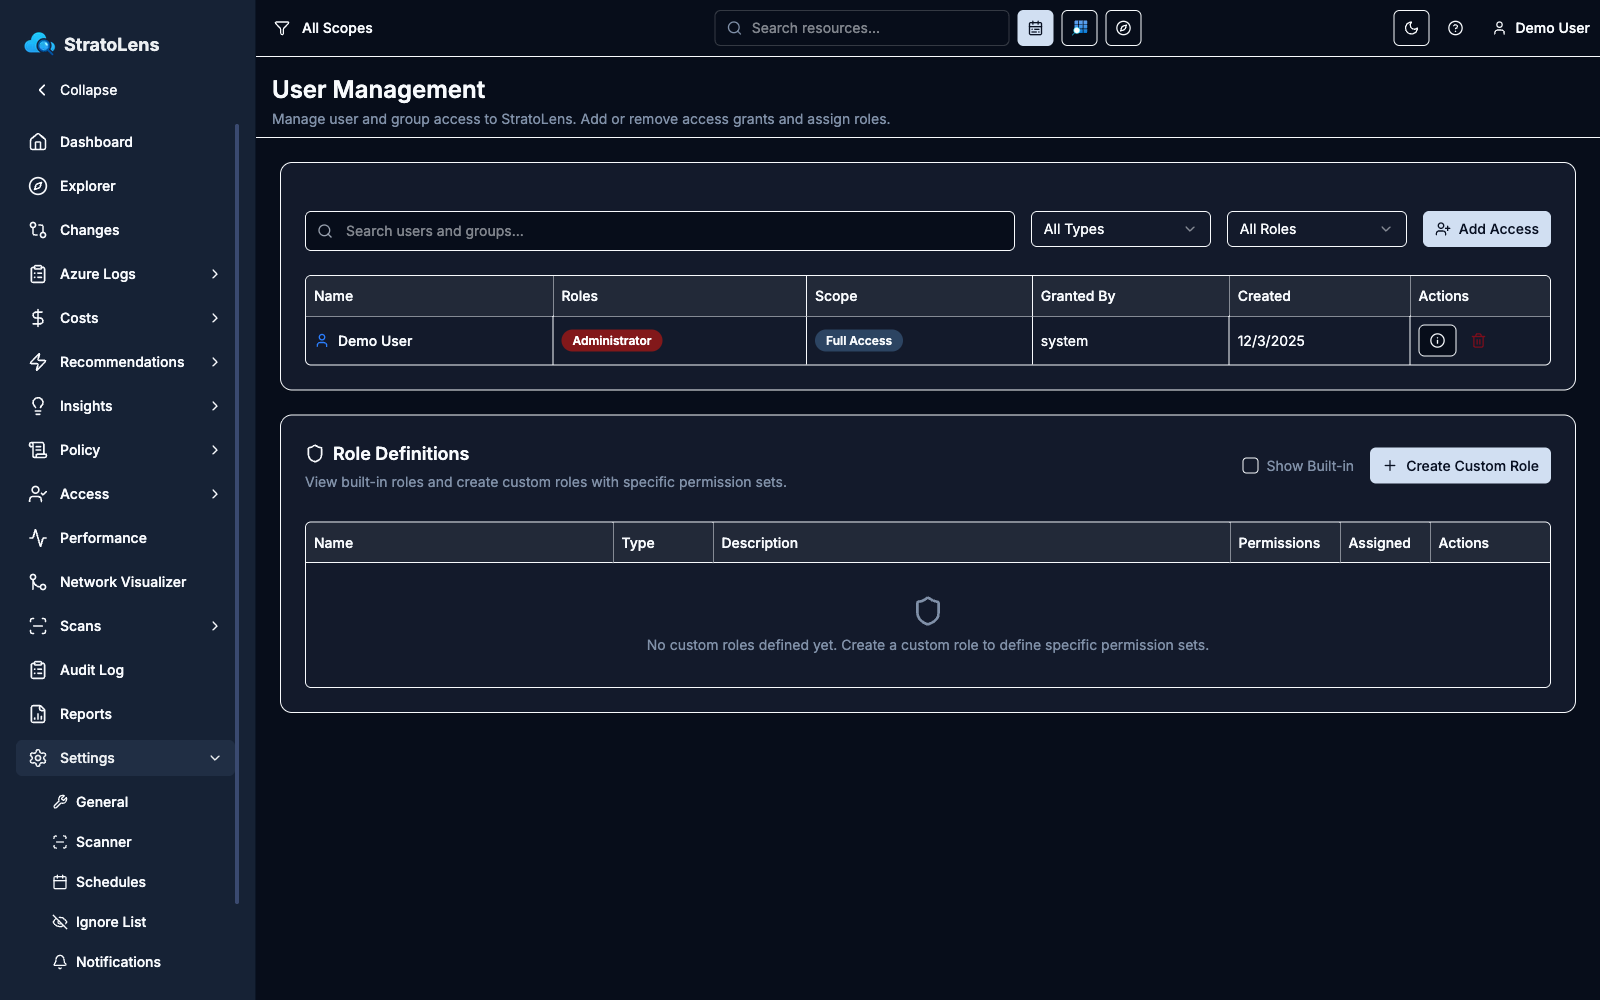Open the All Roles dropdown

click(1316, 229)
